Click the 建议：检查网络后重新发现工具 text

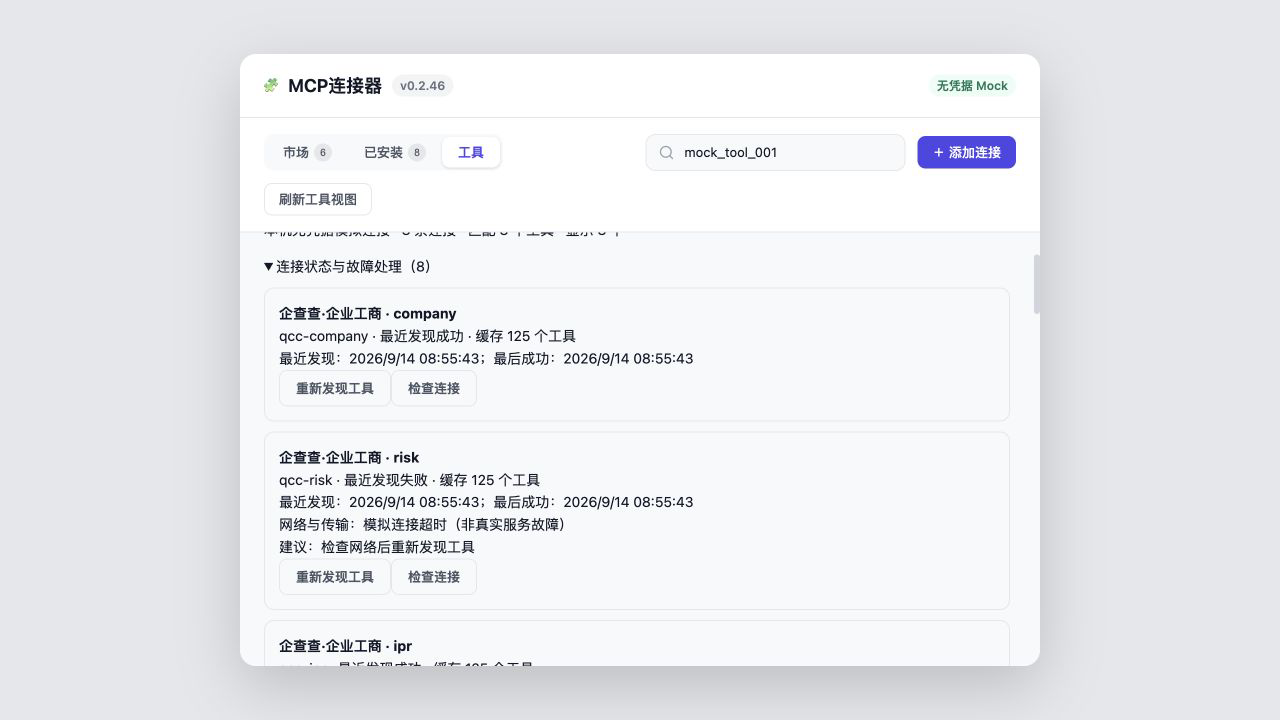point(377,547)
